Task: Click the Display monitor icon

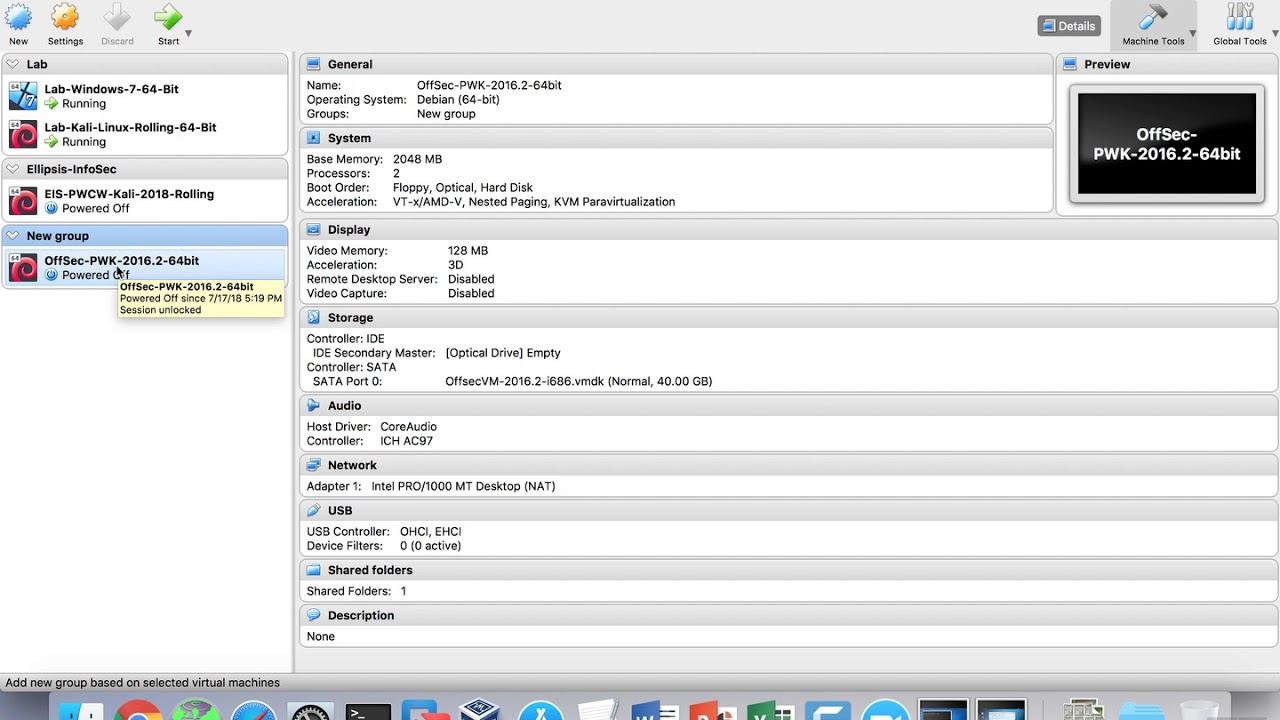Action: (x=314, y=229)
